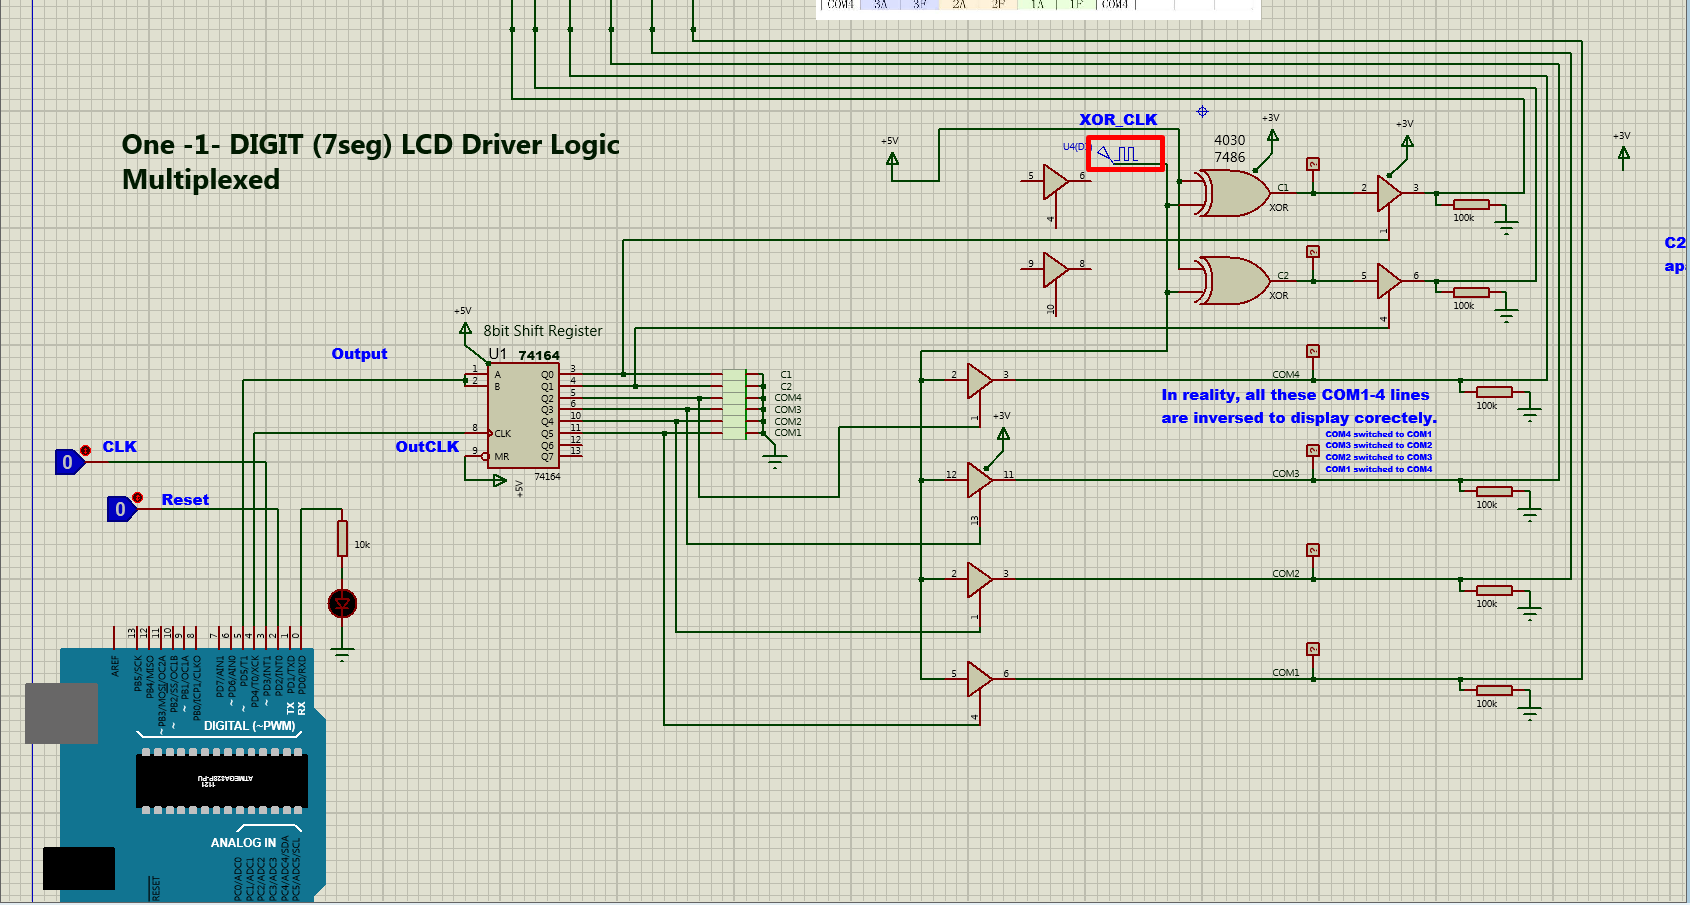Select the black power jack on Arduino
The width and height of the screenshot is (1690, 905).
pyautogui.click(x=79, y=868)
